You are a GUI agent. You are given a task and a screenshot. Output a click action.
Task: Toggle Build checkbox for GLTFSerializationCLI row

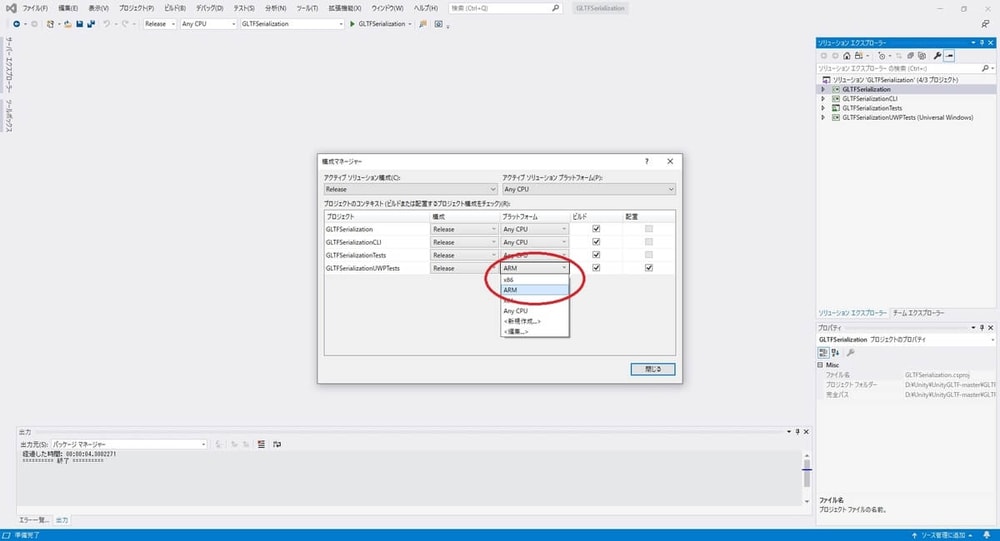point(596,242)
